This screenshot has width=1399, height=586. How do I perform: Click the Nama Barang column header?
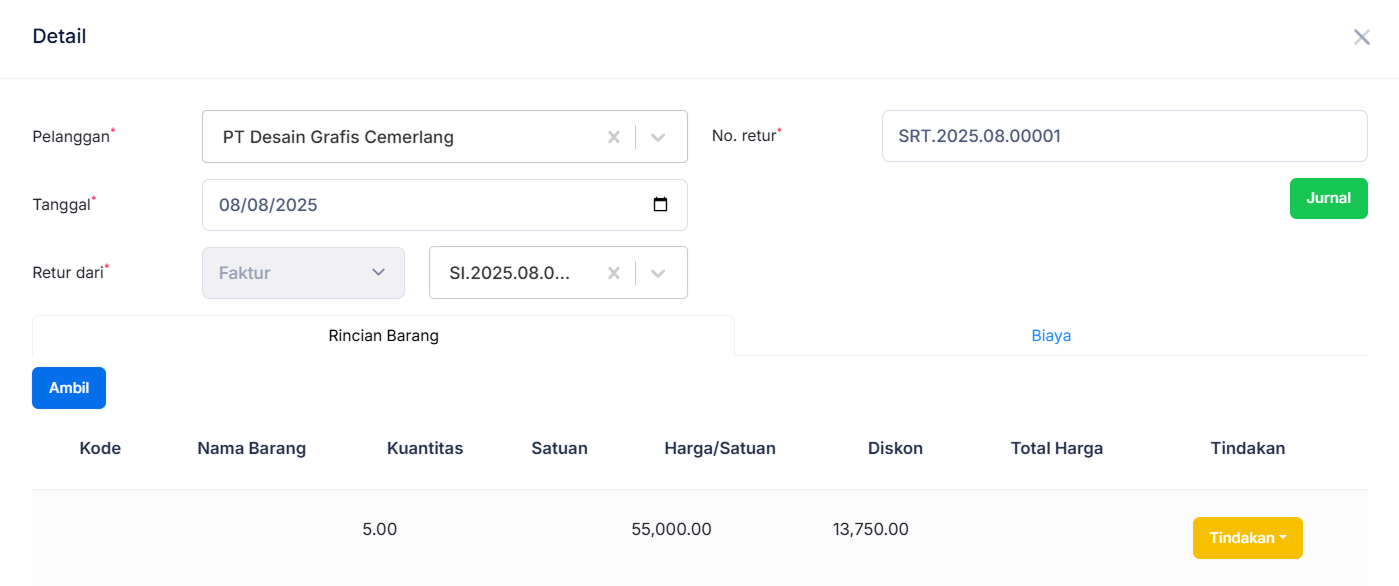251,448
